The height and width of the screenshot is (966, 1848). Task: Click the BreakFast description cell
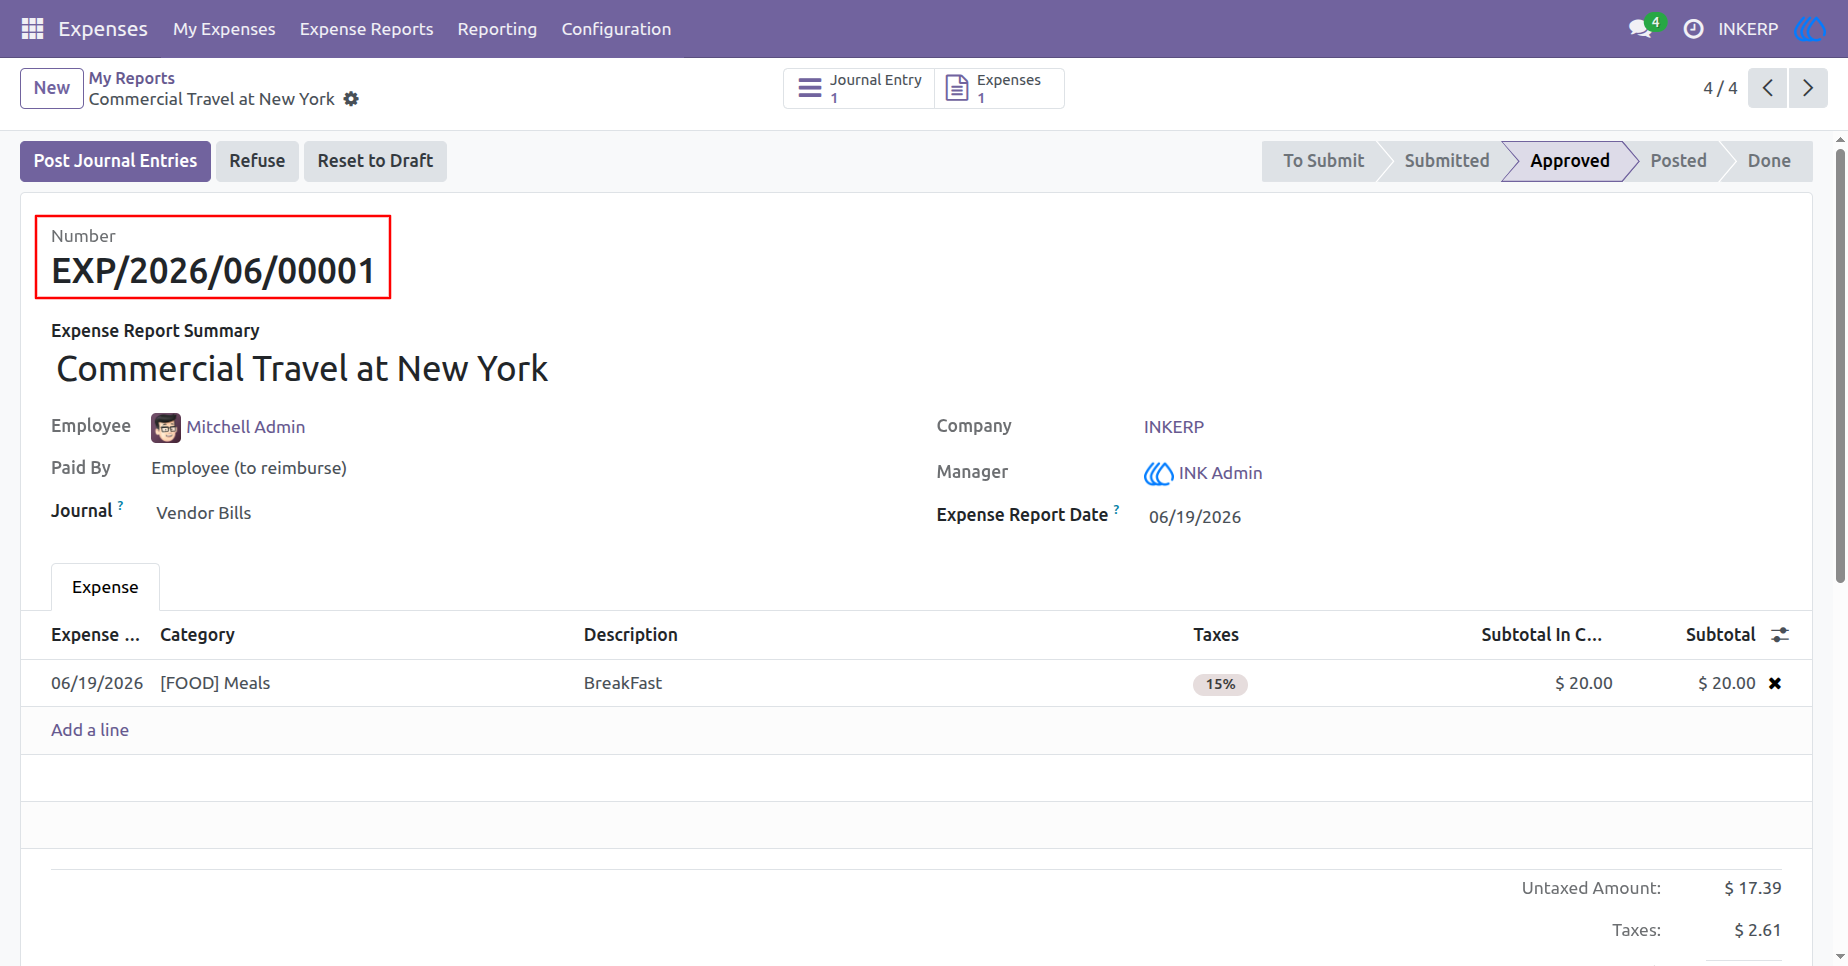point(623,683)
